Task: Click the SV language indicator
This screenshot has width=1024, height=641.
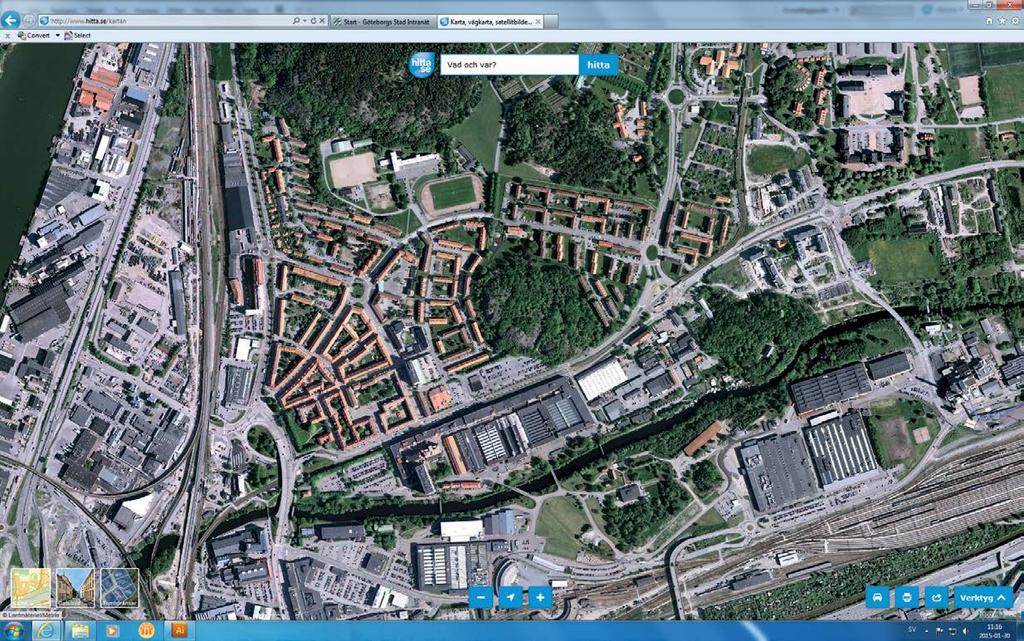Action: (x=912, y=630)
